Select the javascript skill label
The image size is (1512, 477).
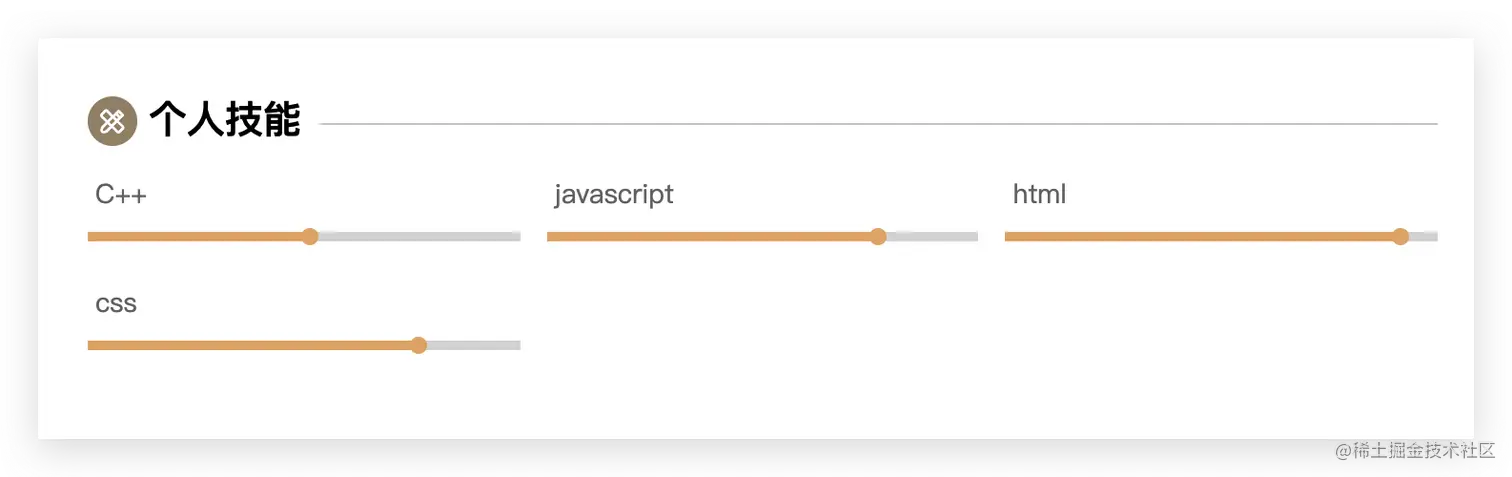click(x=614, y=195)
